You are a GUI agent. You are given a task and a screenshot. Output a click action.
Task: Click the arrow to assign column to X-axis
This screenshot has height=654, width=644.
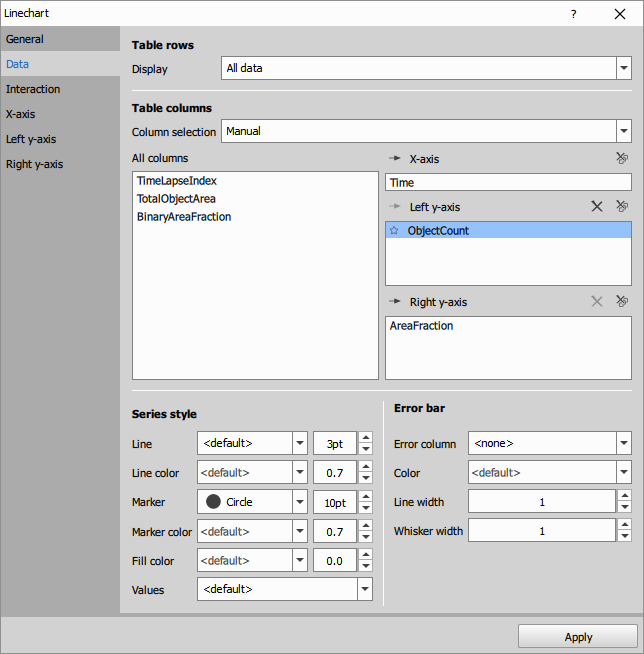pyautogui.click(x=395, y=158)
